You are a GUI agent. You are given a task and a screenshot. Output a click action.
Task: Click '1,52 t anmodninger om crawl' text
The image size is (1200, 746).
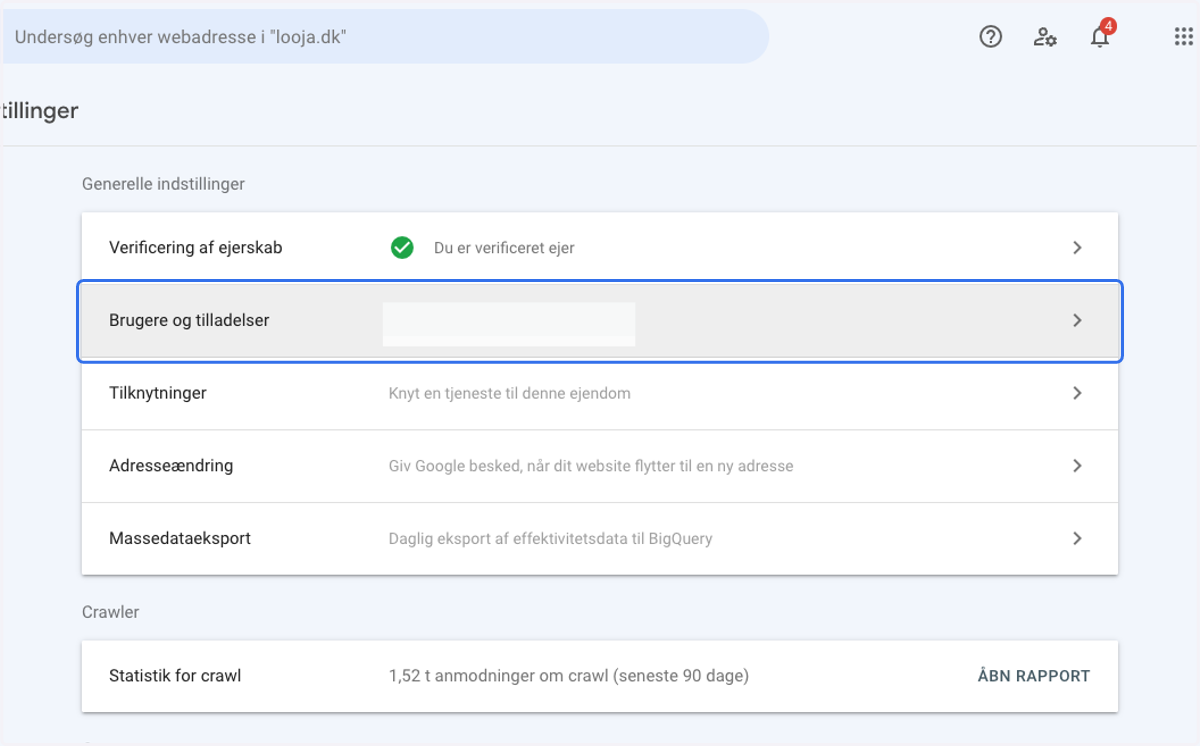pos(569,676)
